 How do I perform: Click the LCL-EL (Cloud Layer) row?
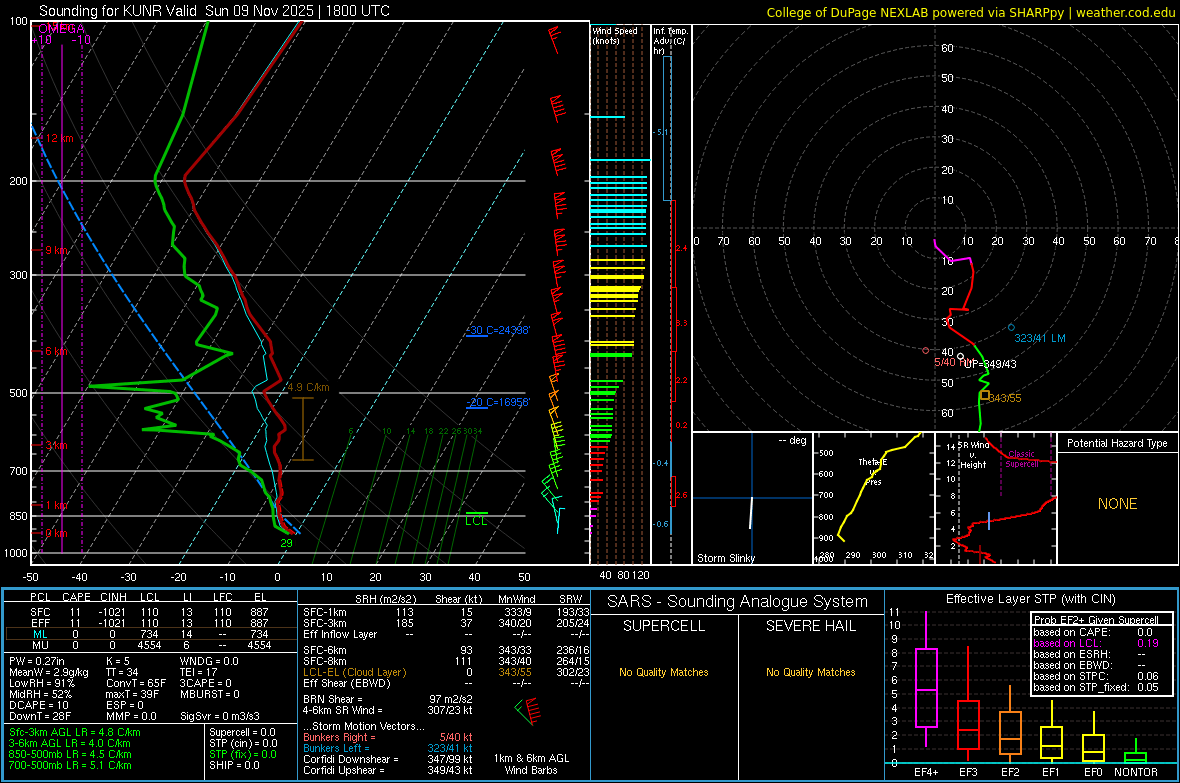[446, 672]
